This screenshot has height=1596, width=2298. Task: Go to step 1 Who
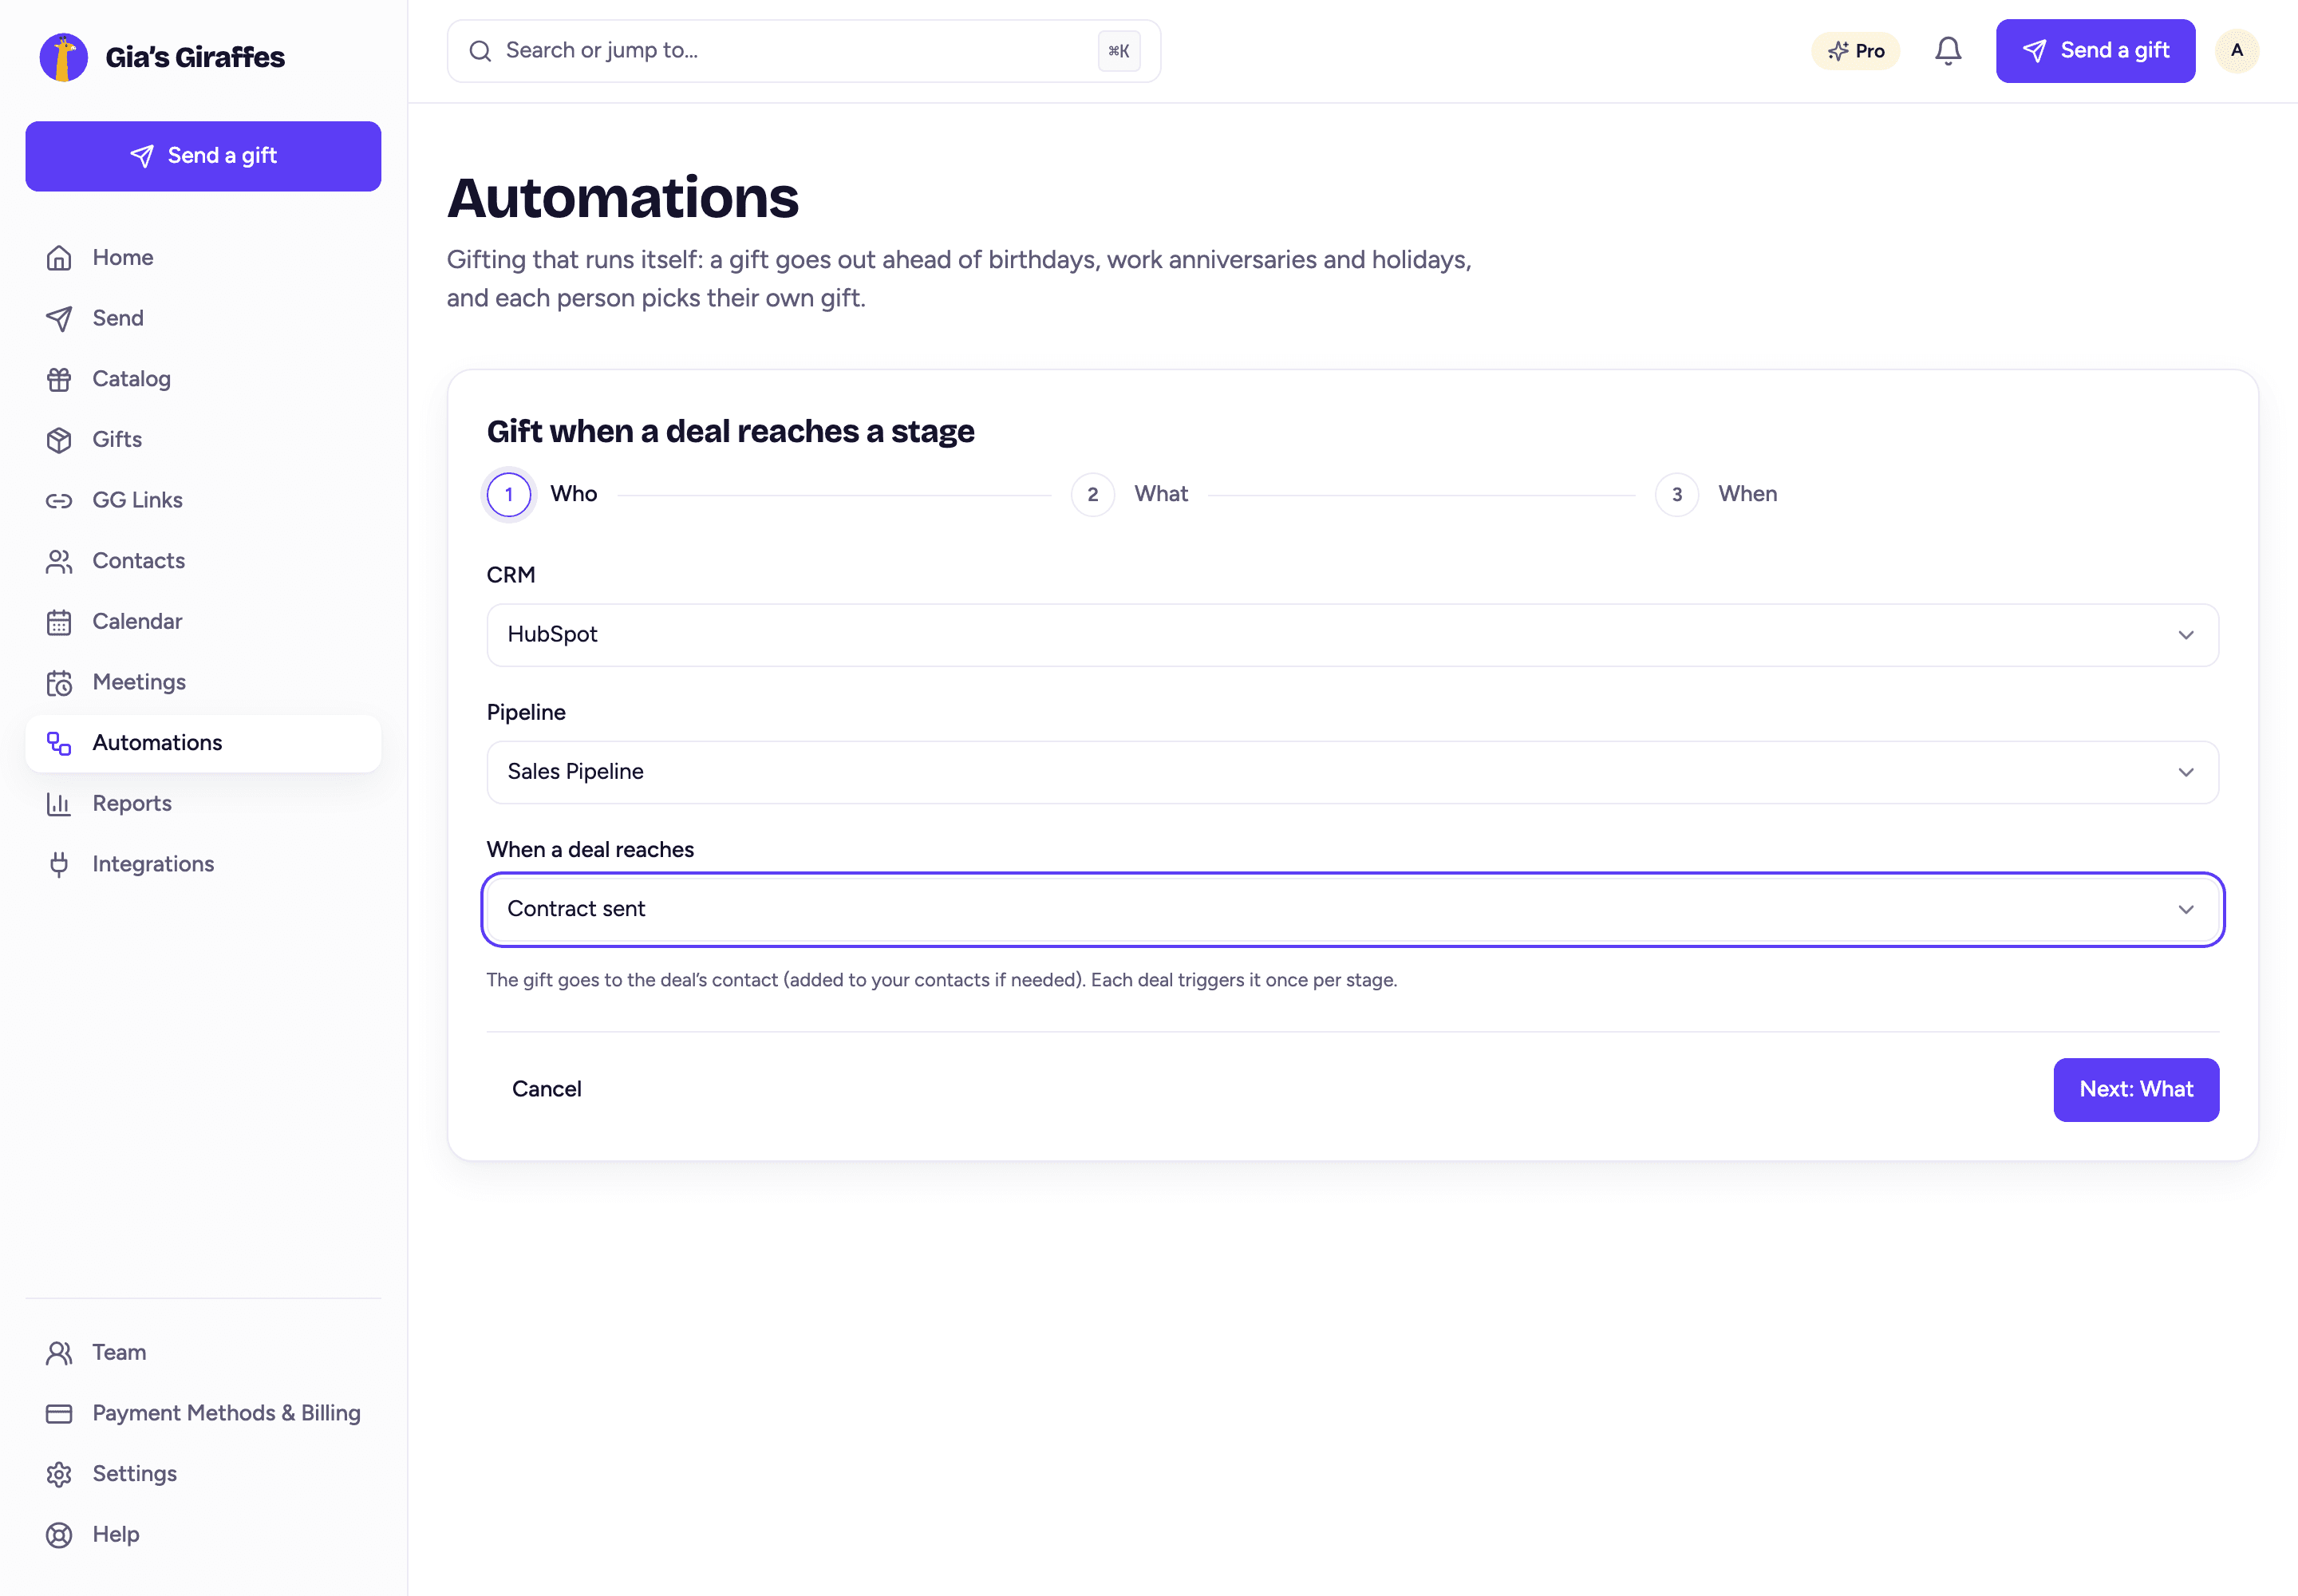click(x=542, y=494)
